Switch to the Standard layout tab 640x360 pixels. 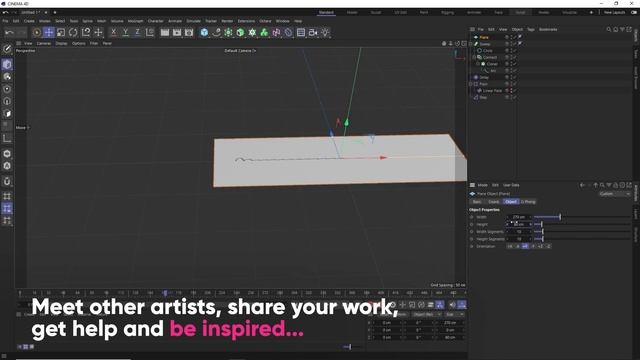(x=326, y=13)
